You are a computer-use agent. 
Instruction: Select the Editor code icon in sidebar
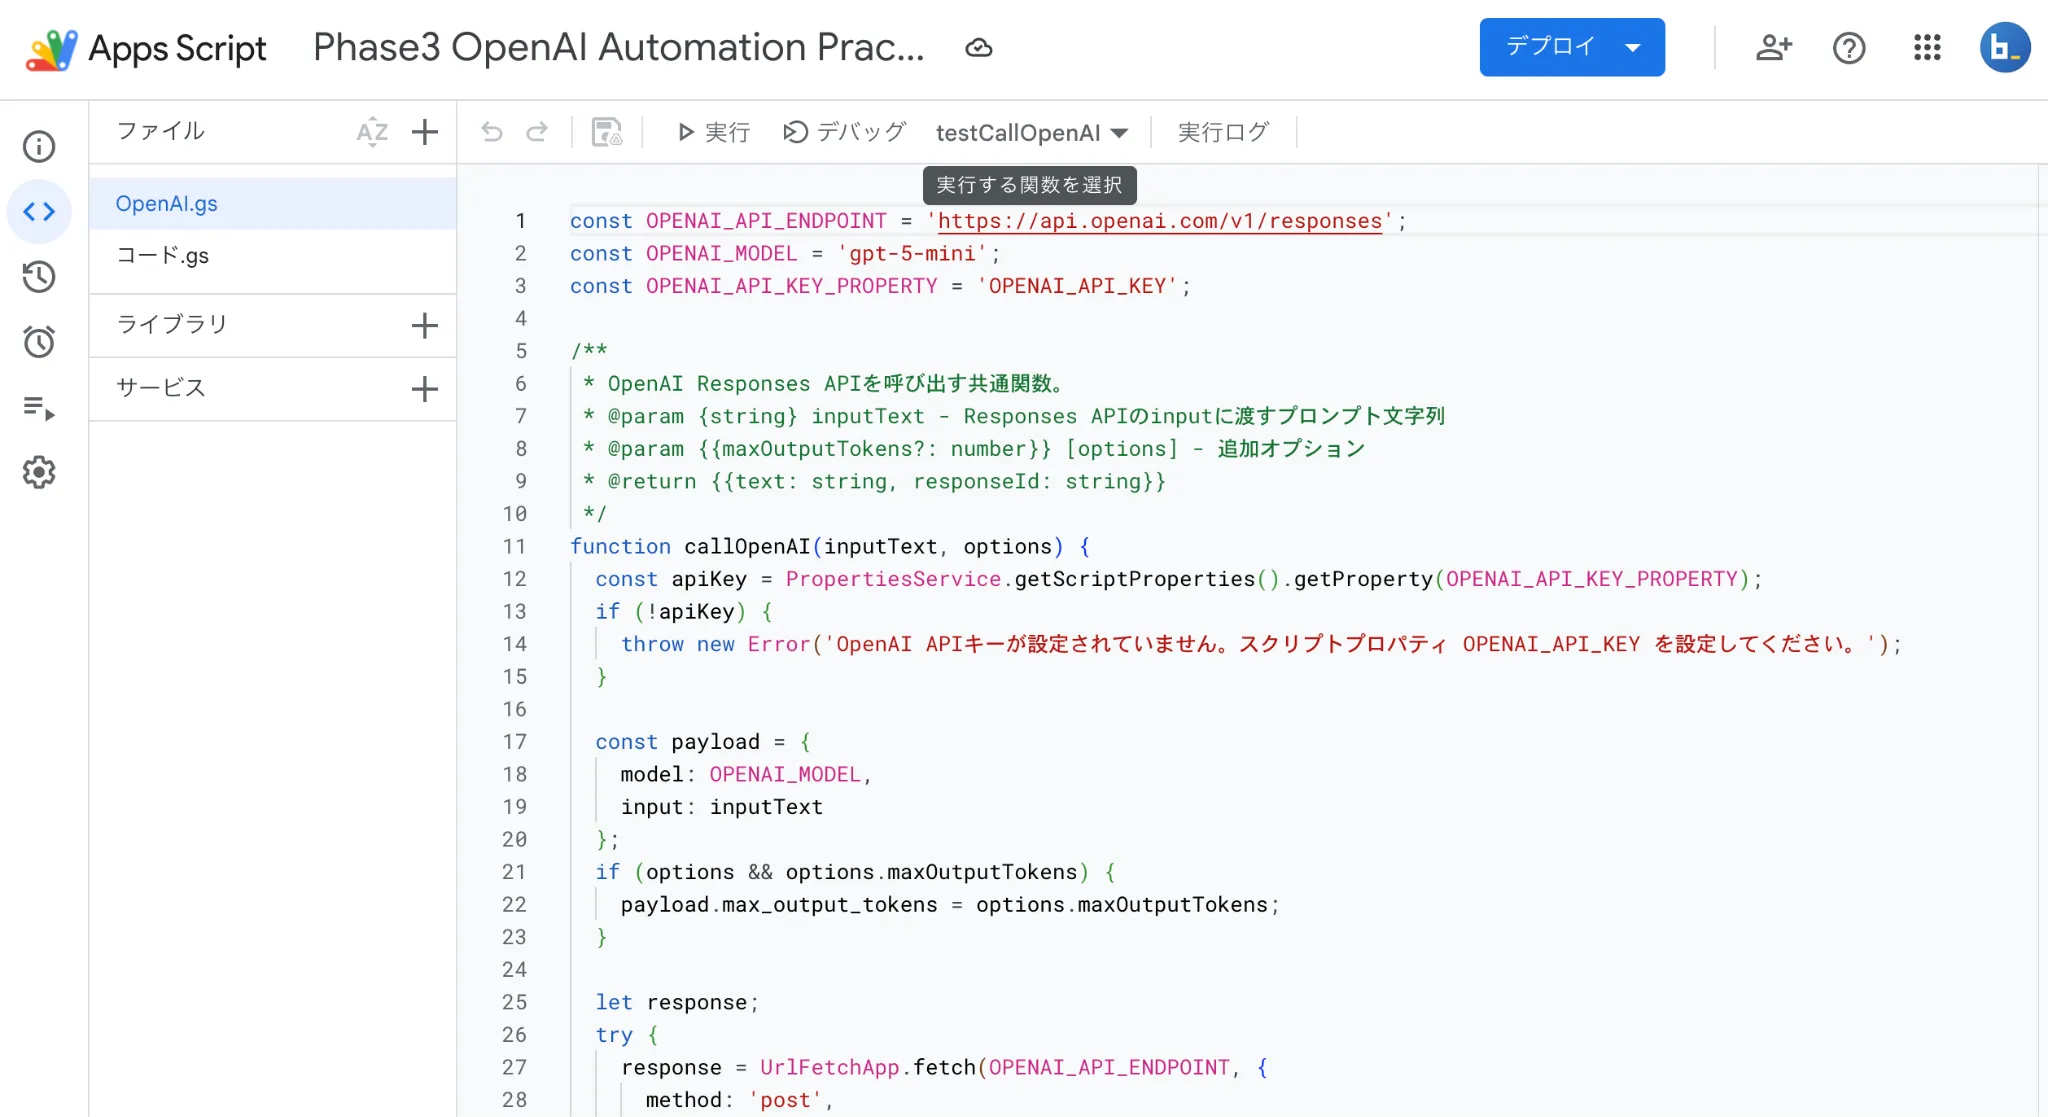(x=39, y=212)
